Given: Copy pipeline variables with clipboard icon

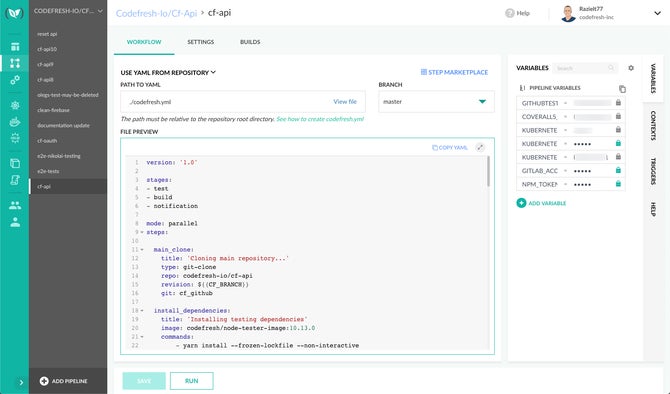Looking at the screenshot, I should (x=622, y=89).
